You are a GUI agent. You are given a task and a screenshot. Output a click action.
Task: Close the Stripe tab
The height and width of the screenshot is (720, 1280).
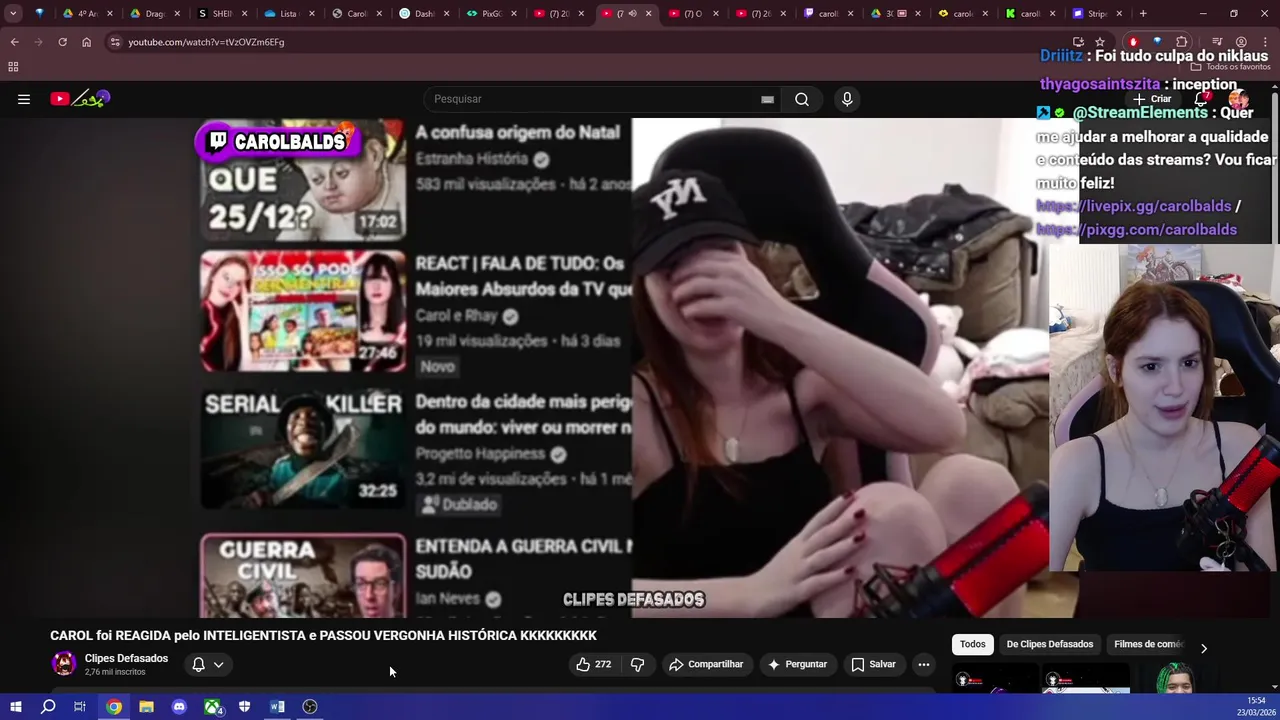1119,14
